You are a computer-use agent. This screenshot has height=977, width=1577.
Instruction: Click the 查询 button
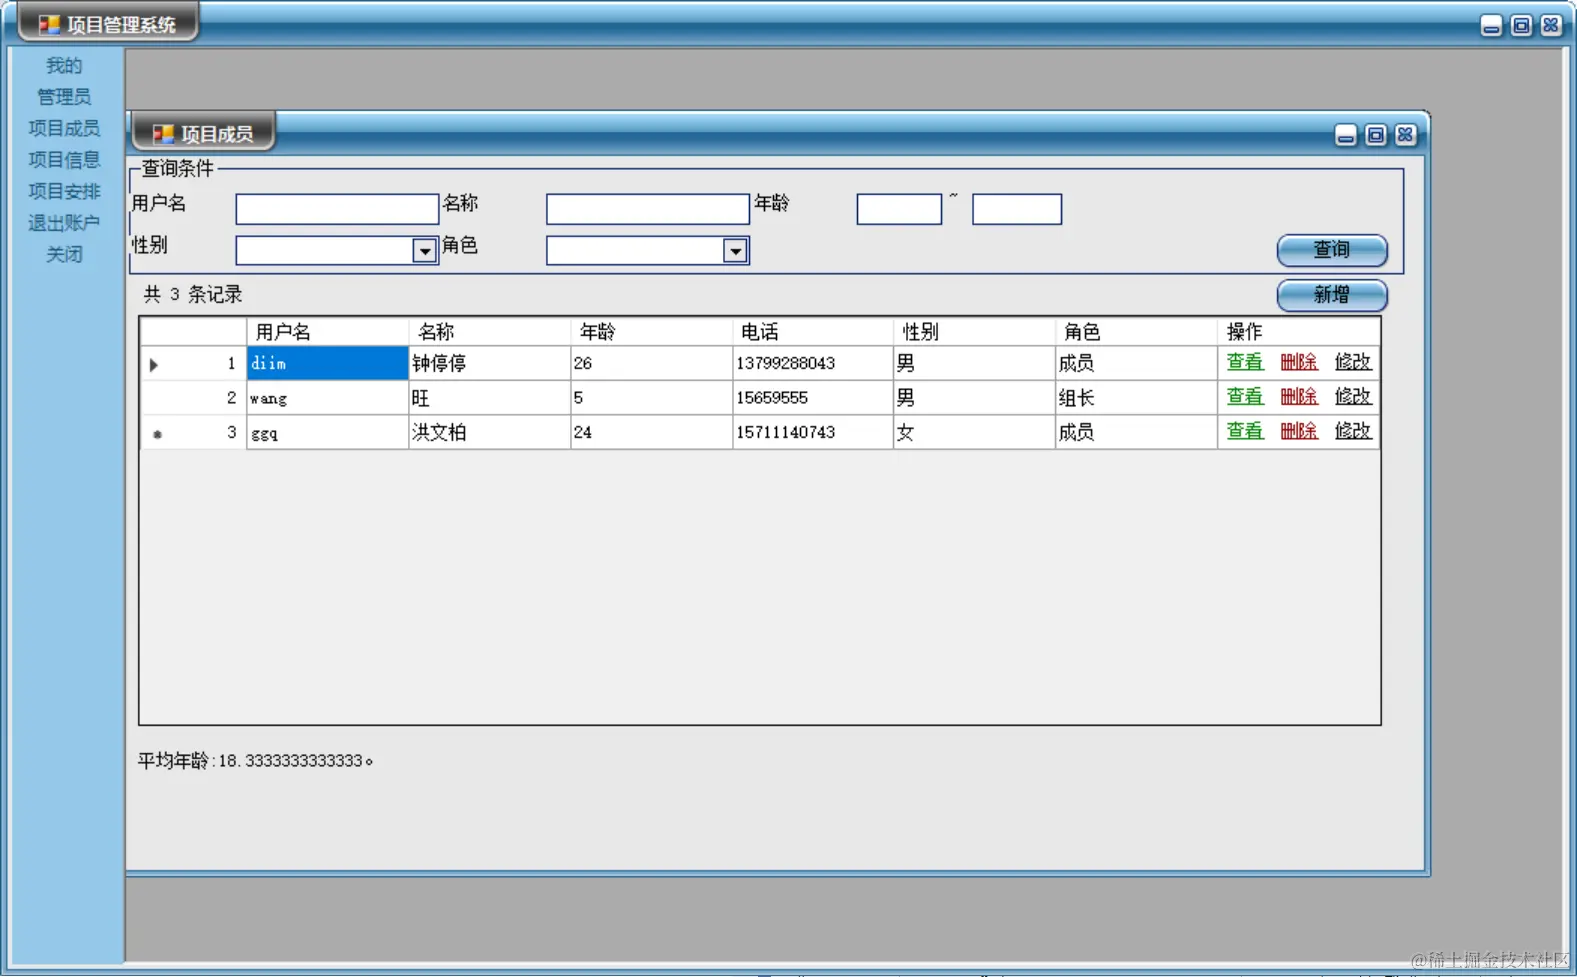tap(1332, 250)
